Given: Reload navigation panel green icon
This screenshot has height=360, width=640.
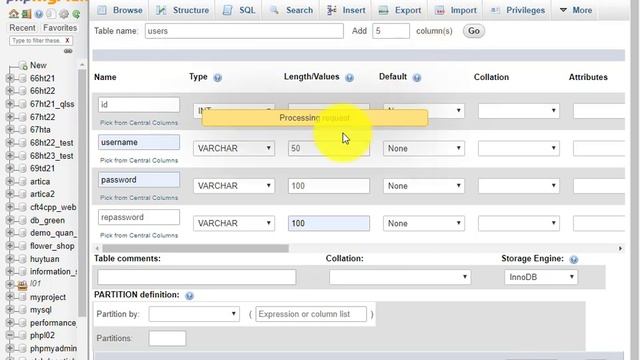Looking at the screenshot, I should coord(76,14).
